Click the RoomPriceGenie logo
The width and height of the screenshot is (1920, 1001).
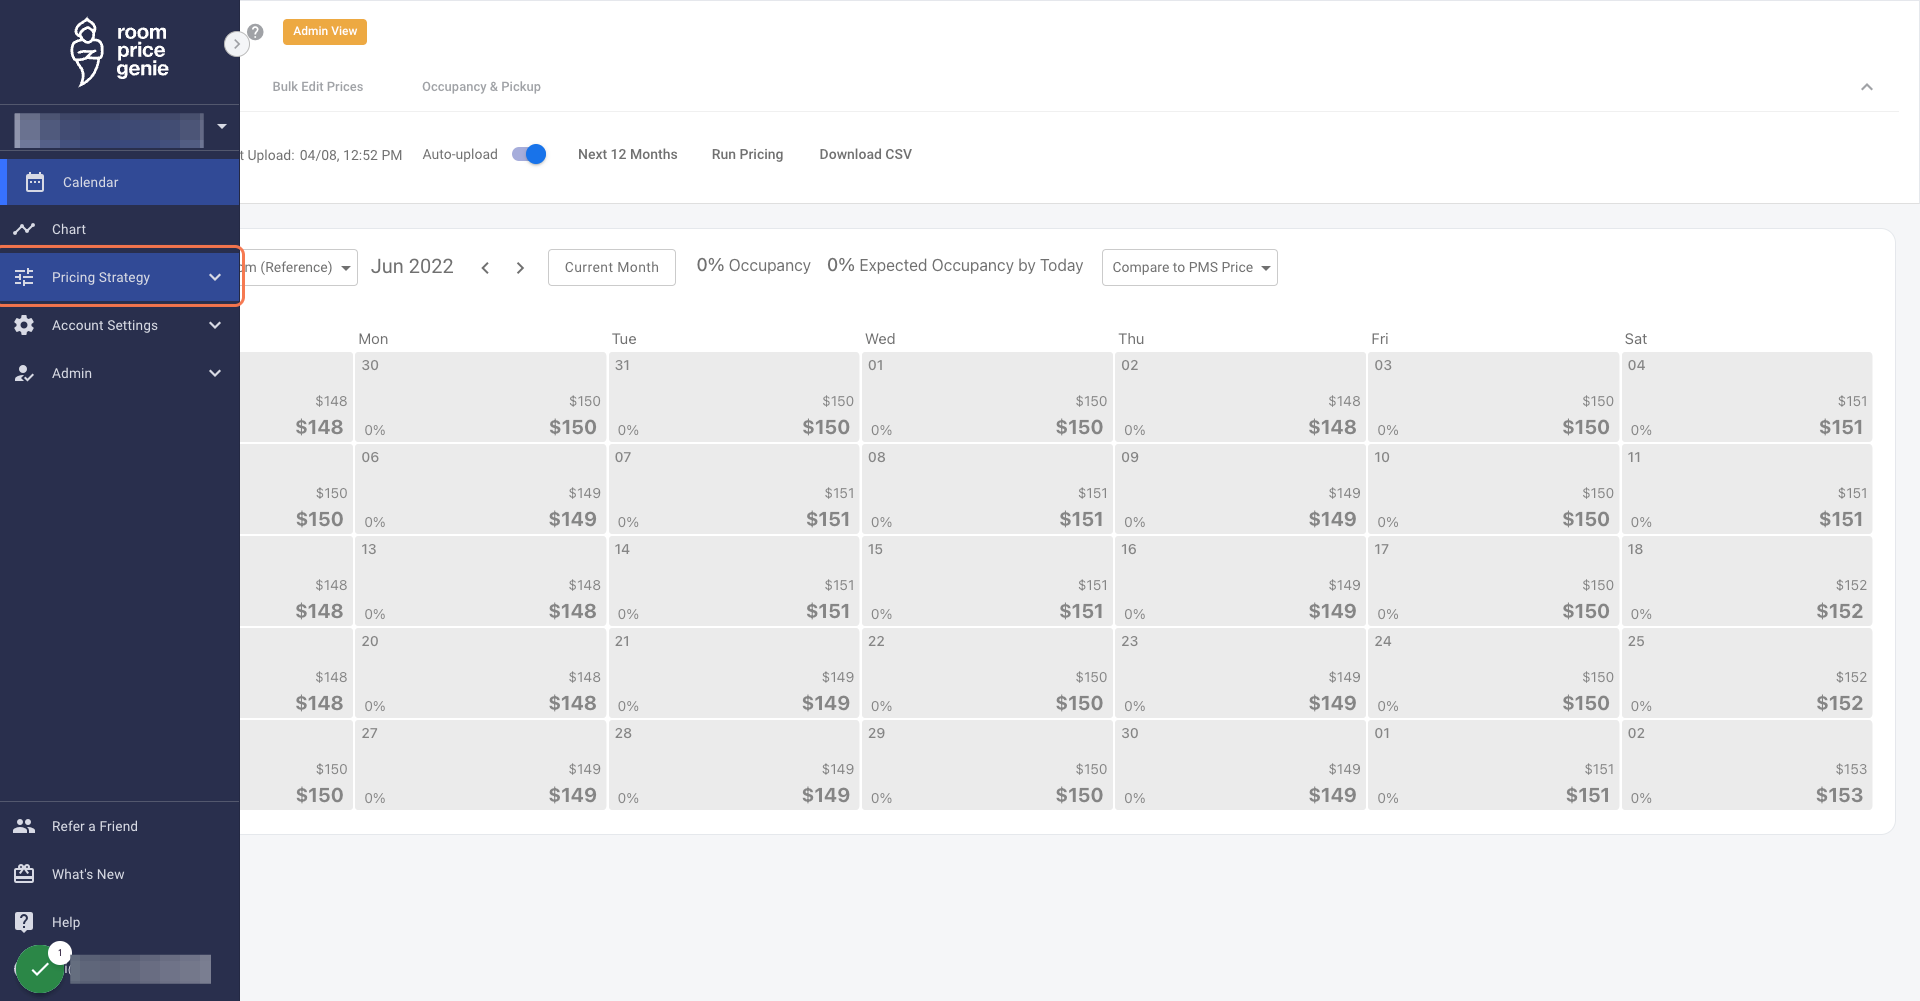(x=119, y=52)
